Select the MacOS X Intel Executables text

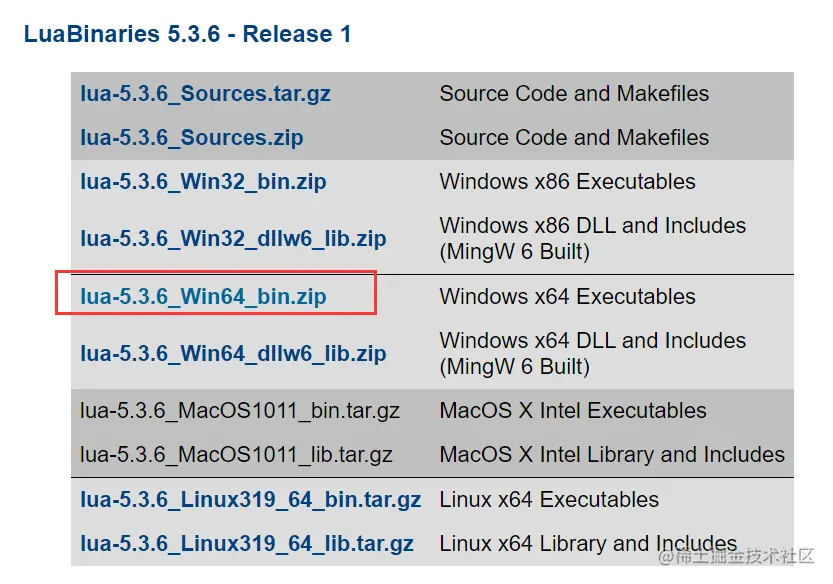(x=572, y=411)
